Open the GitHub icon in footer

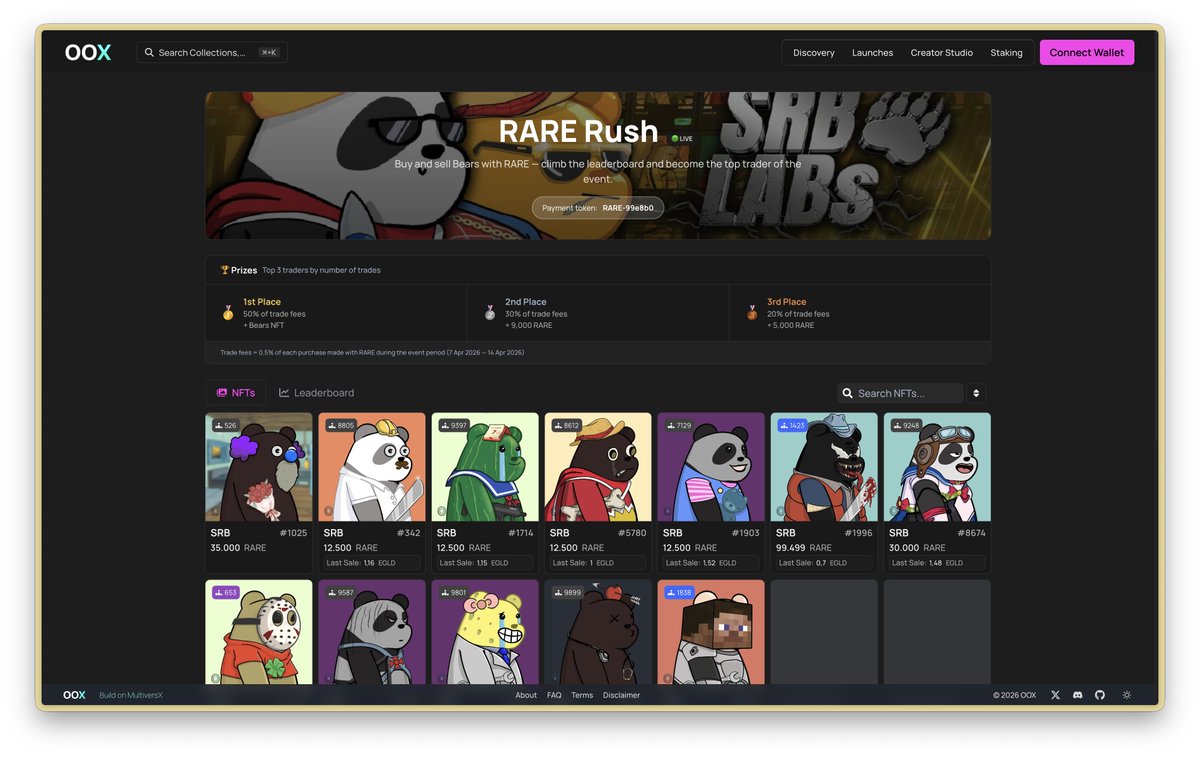pos(1100,695)
